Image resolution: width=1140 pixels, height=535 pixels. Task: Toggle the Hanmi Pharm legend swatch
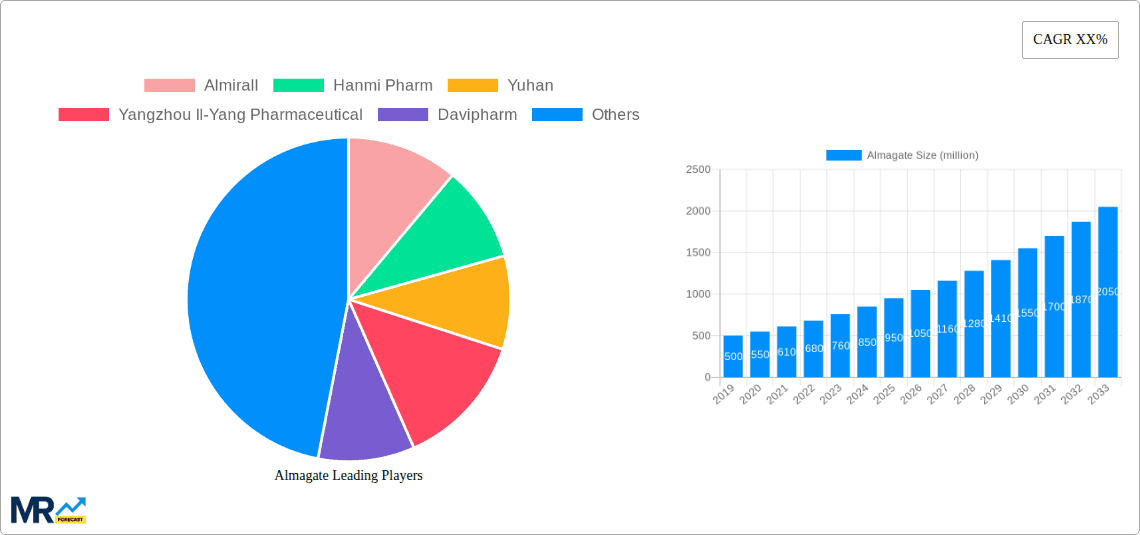(x=298, y=86)
